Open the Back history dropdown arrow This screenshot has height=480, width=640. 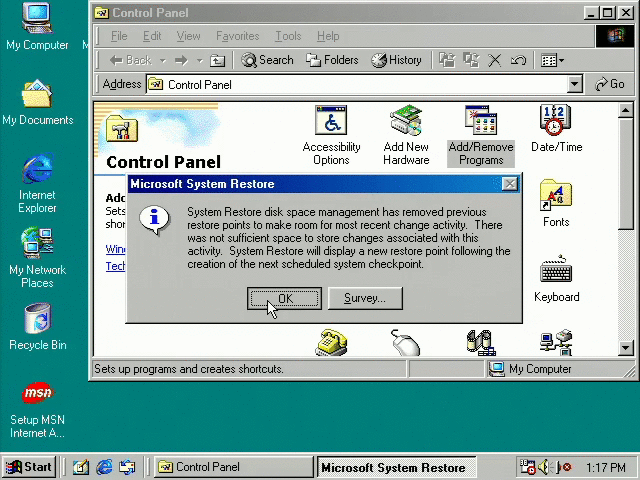(x=163, y=61)
